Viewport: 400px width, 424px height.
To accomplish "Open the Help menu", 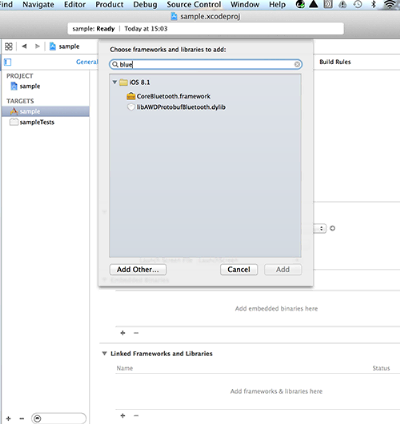I will pos(277,5).
